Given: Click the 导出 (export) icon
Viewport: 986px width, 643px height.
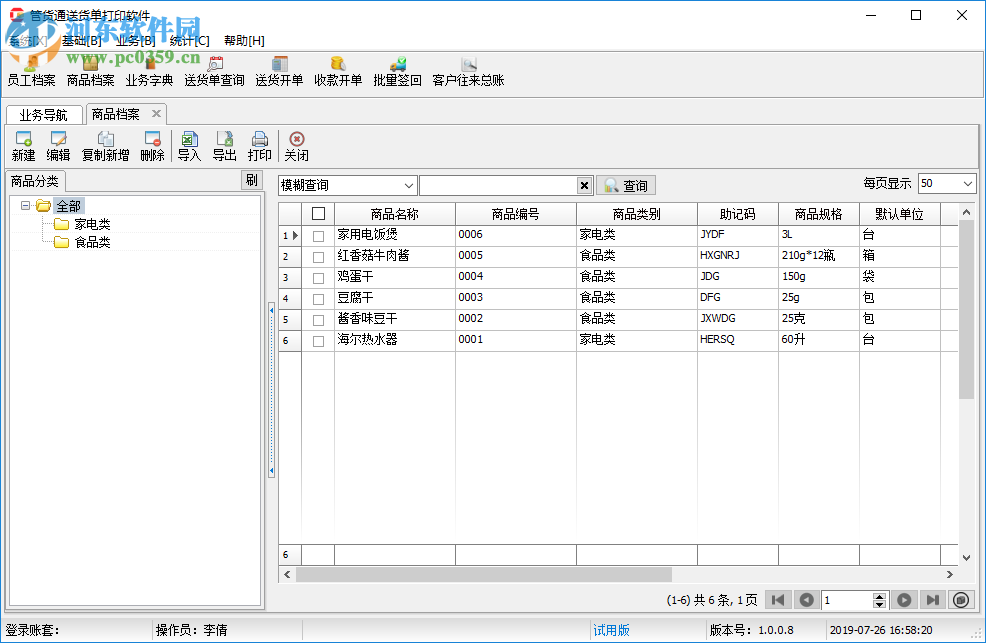Looking at the screenshot, I should (224, 146).
